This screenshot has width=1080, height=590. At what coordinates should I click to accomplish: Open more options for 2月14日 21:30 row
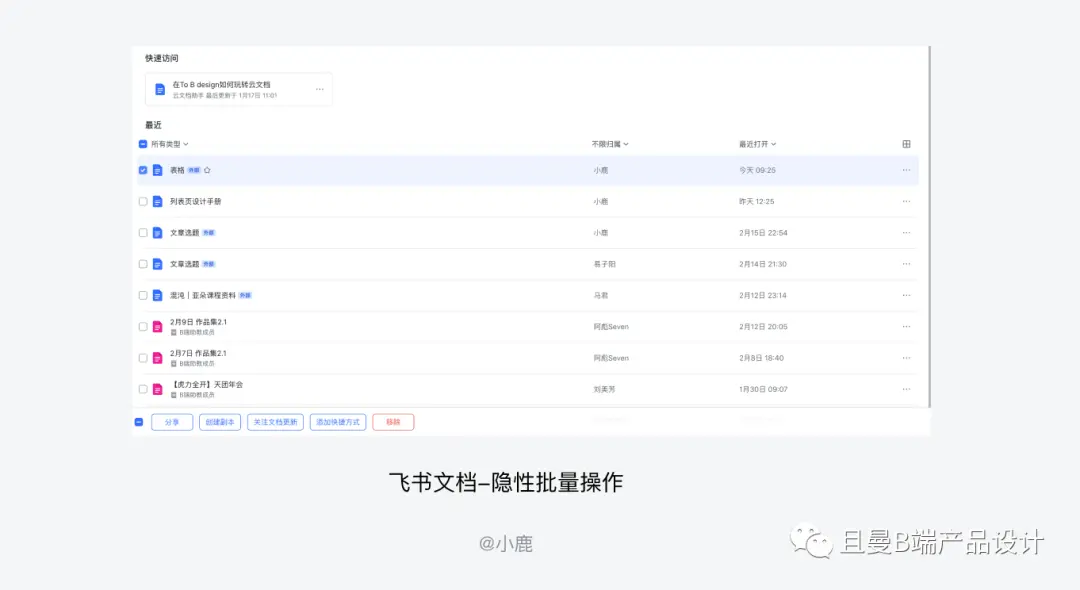tap(906, 264)
